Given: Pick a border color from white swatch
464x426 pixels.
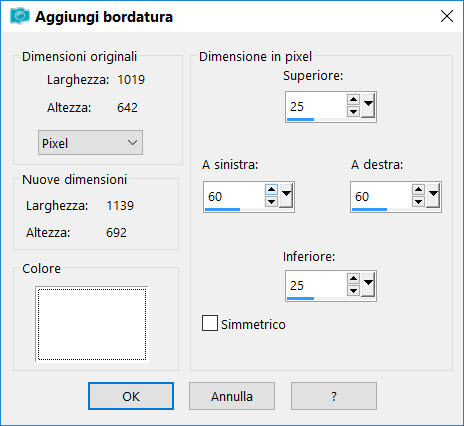Looking at the screenshot, I should point(92,324).
